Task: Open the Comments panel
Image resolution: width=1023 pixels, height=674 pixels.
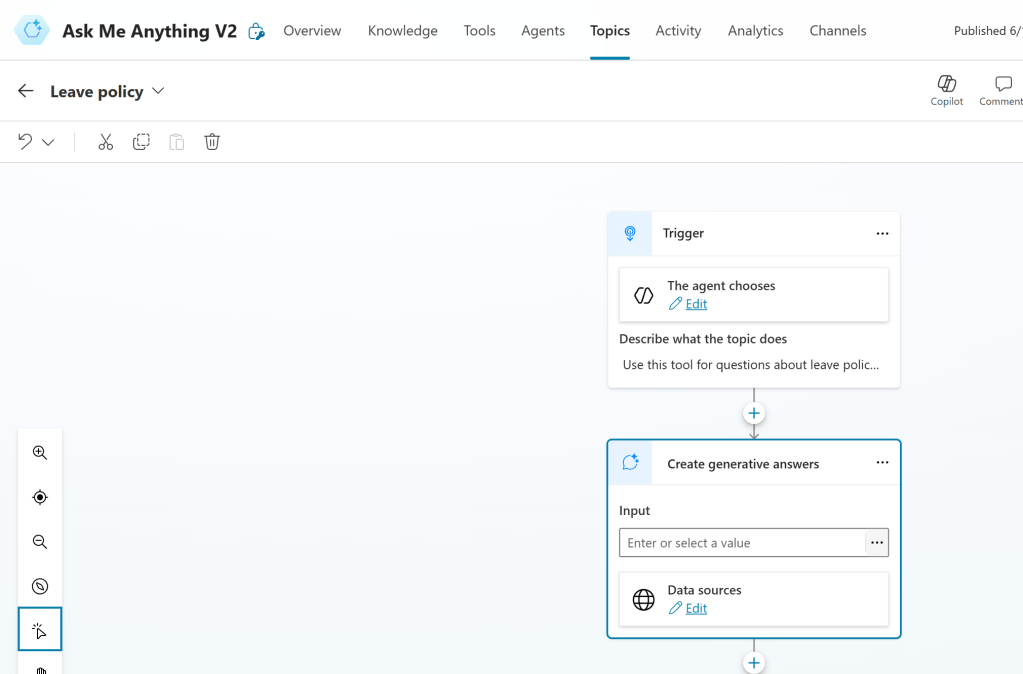Action: pos(1002,89)
